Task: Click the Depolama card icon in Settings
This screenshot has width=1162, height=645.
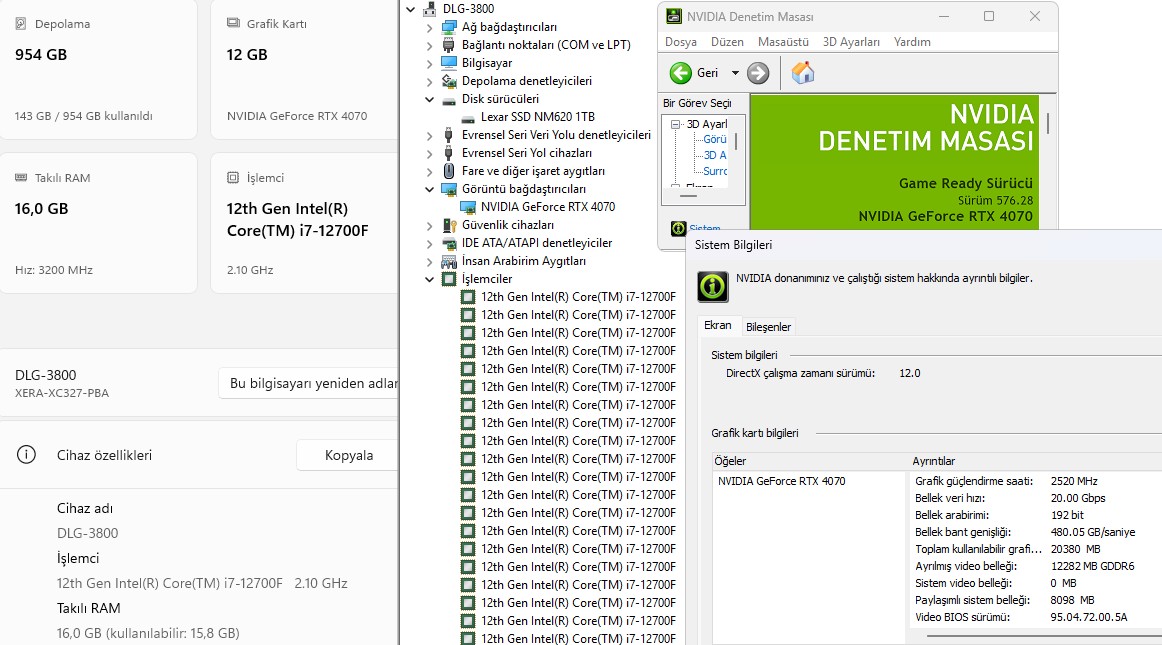Action: pyautogui.click(x=21, y=24)
